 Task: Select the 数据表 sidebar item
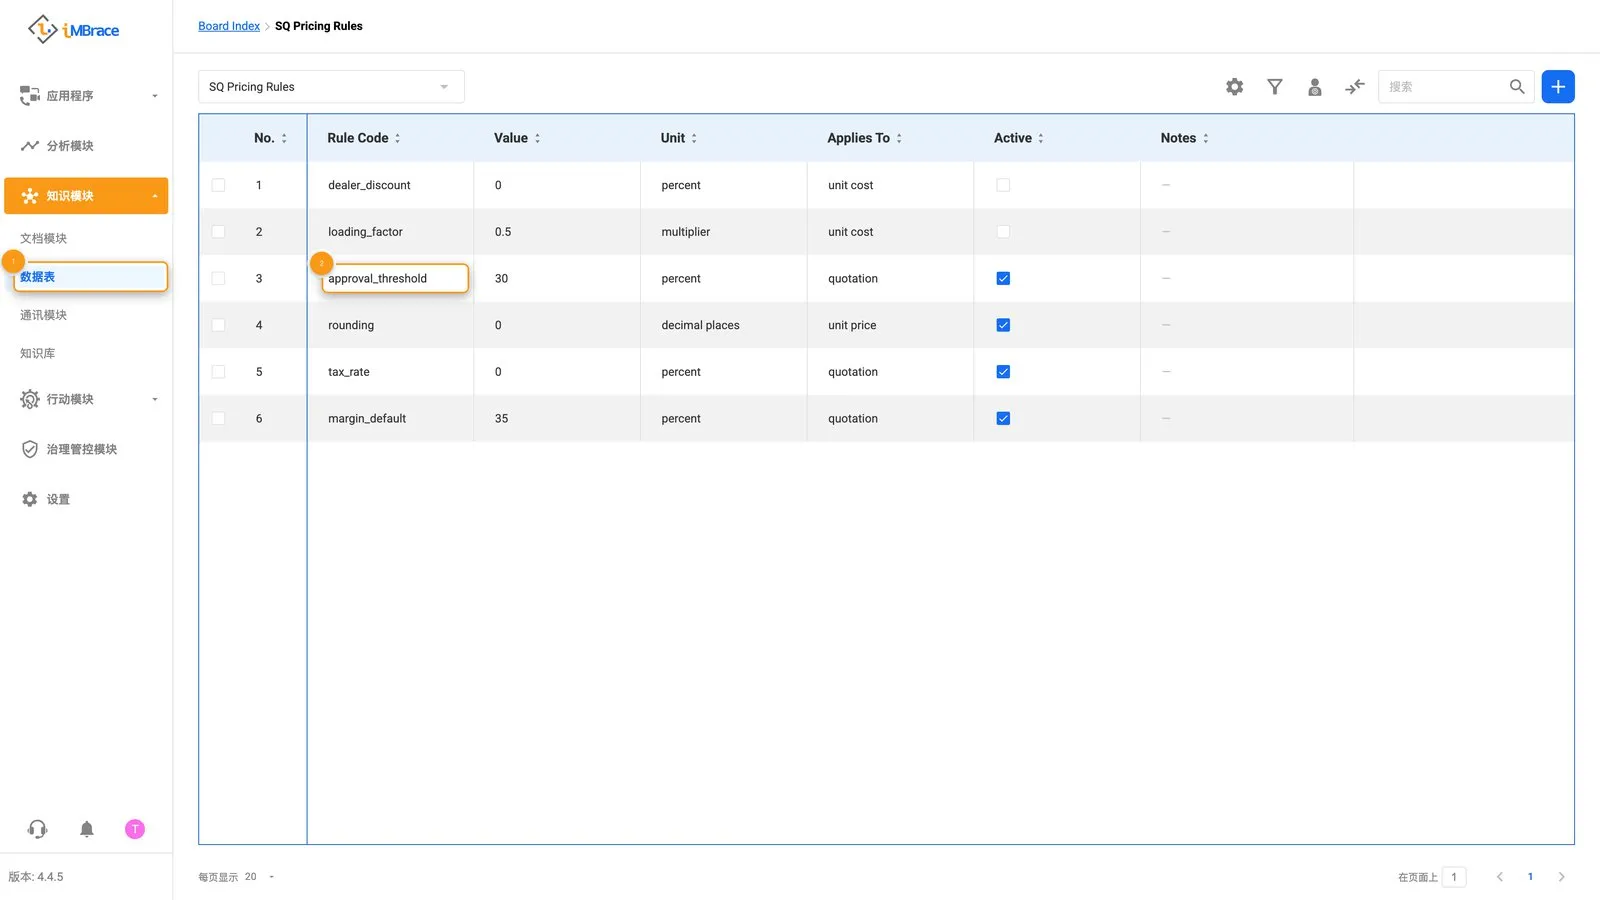(x=90, y=277)
